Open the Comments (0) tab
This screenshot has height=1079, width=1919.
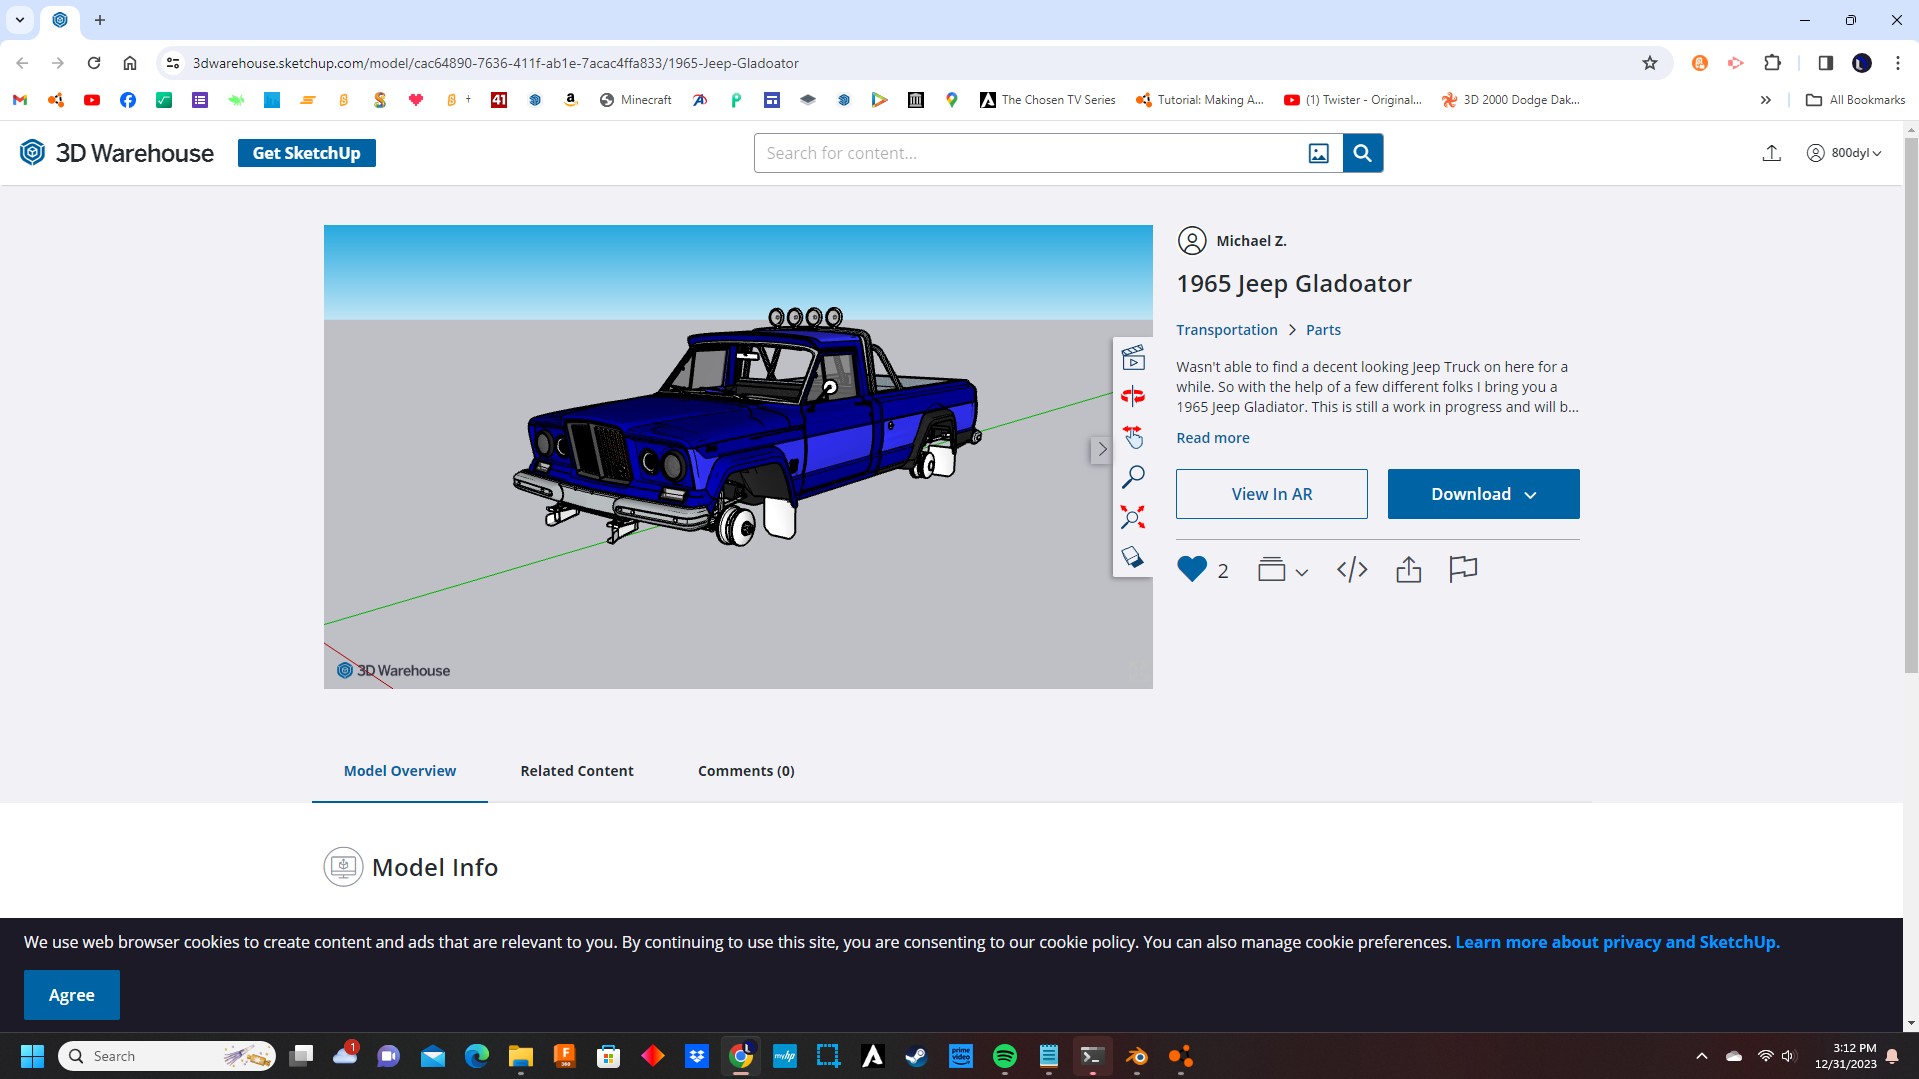tap(746, 771)
